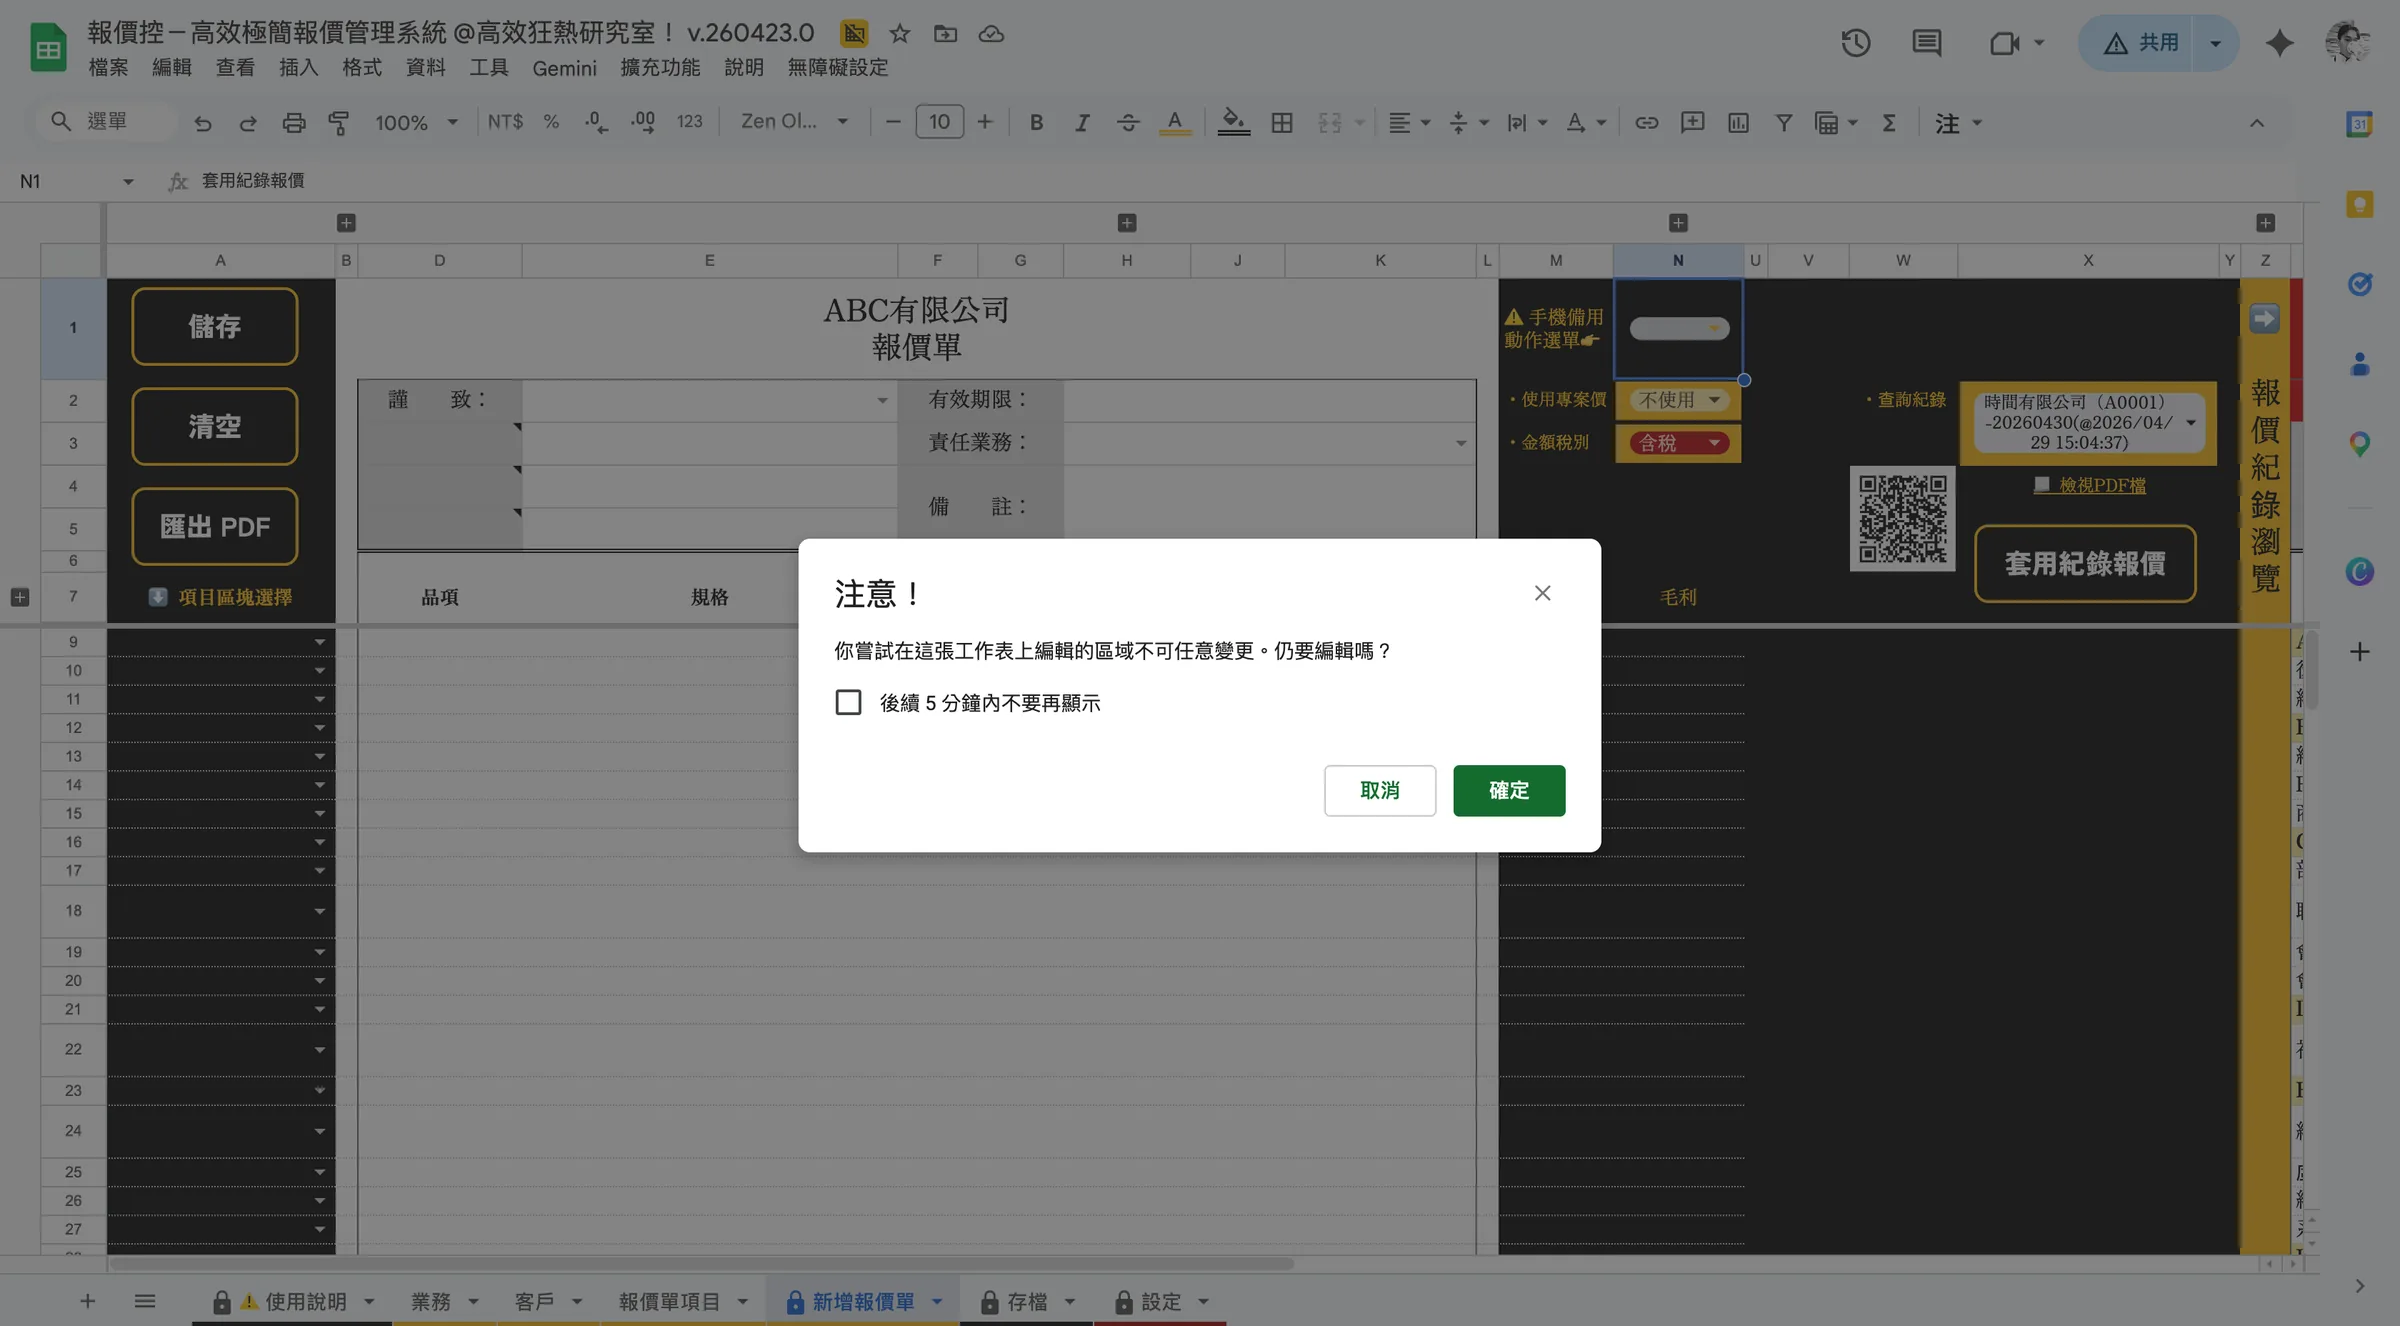
Task: Open the Meet camera icon
Action: pos(2004,43)
